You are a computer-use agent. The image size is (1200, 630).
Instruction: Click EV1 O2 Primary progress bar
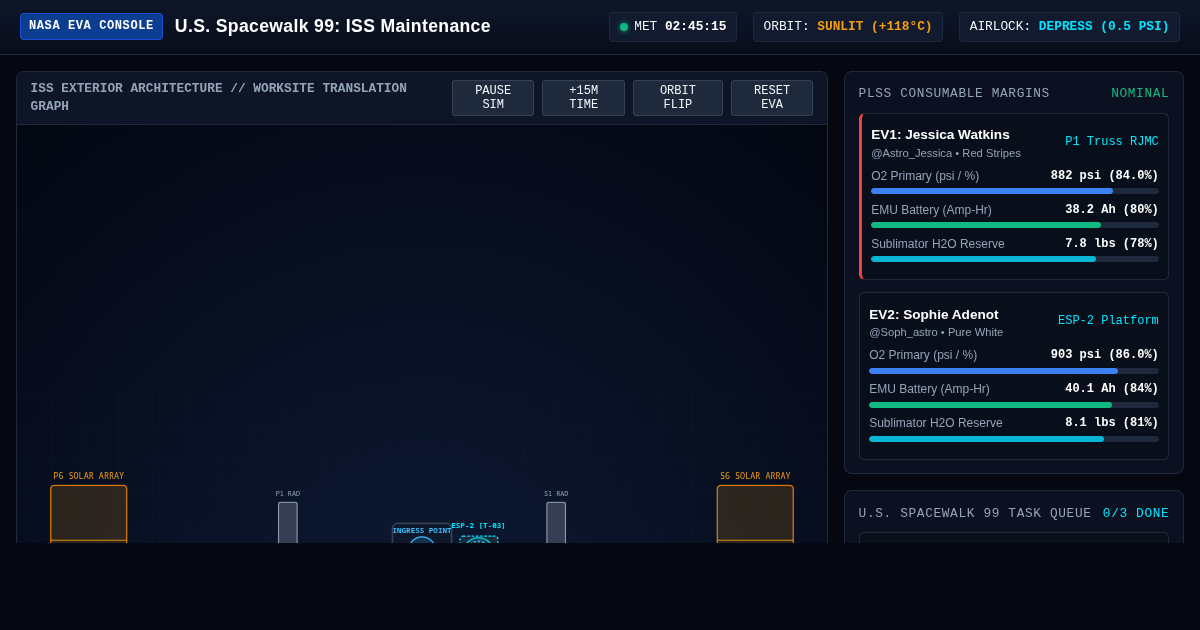click(1015, 191)
